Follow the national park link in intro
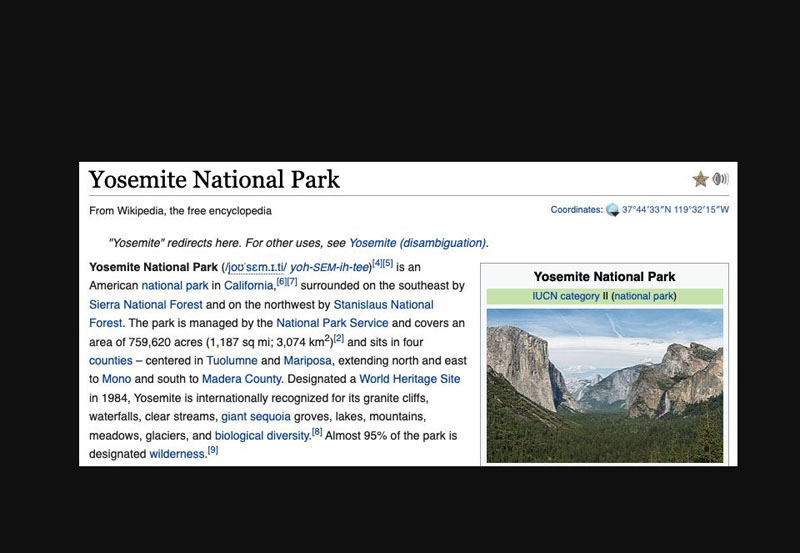Viewport: 800px width, 553px height. (175, 286)
